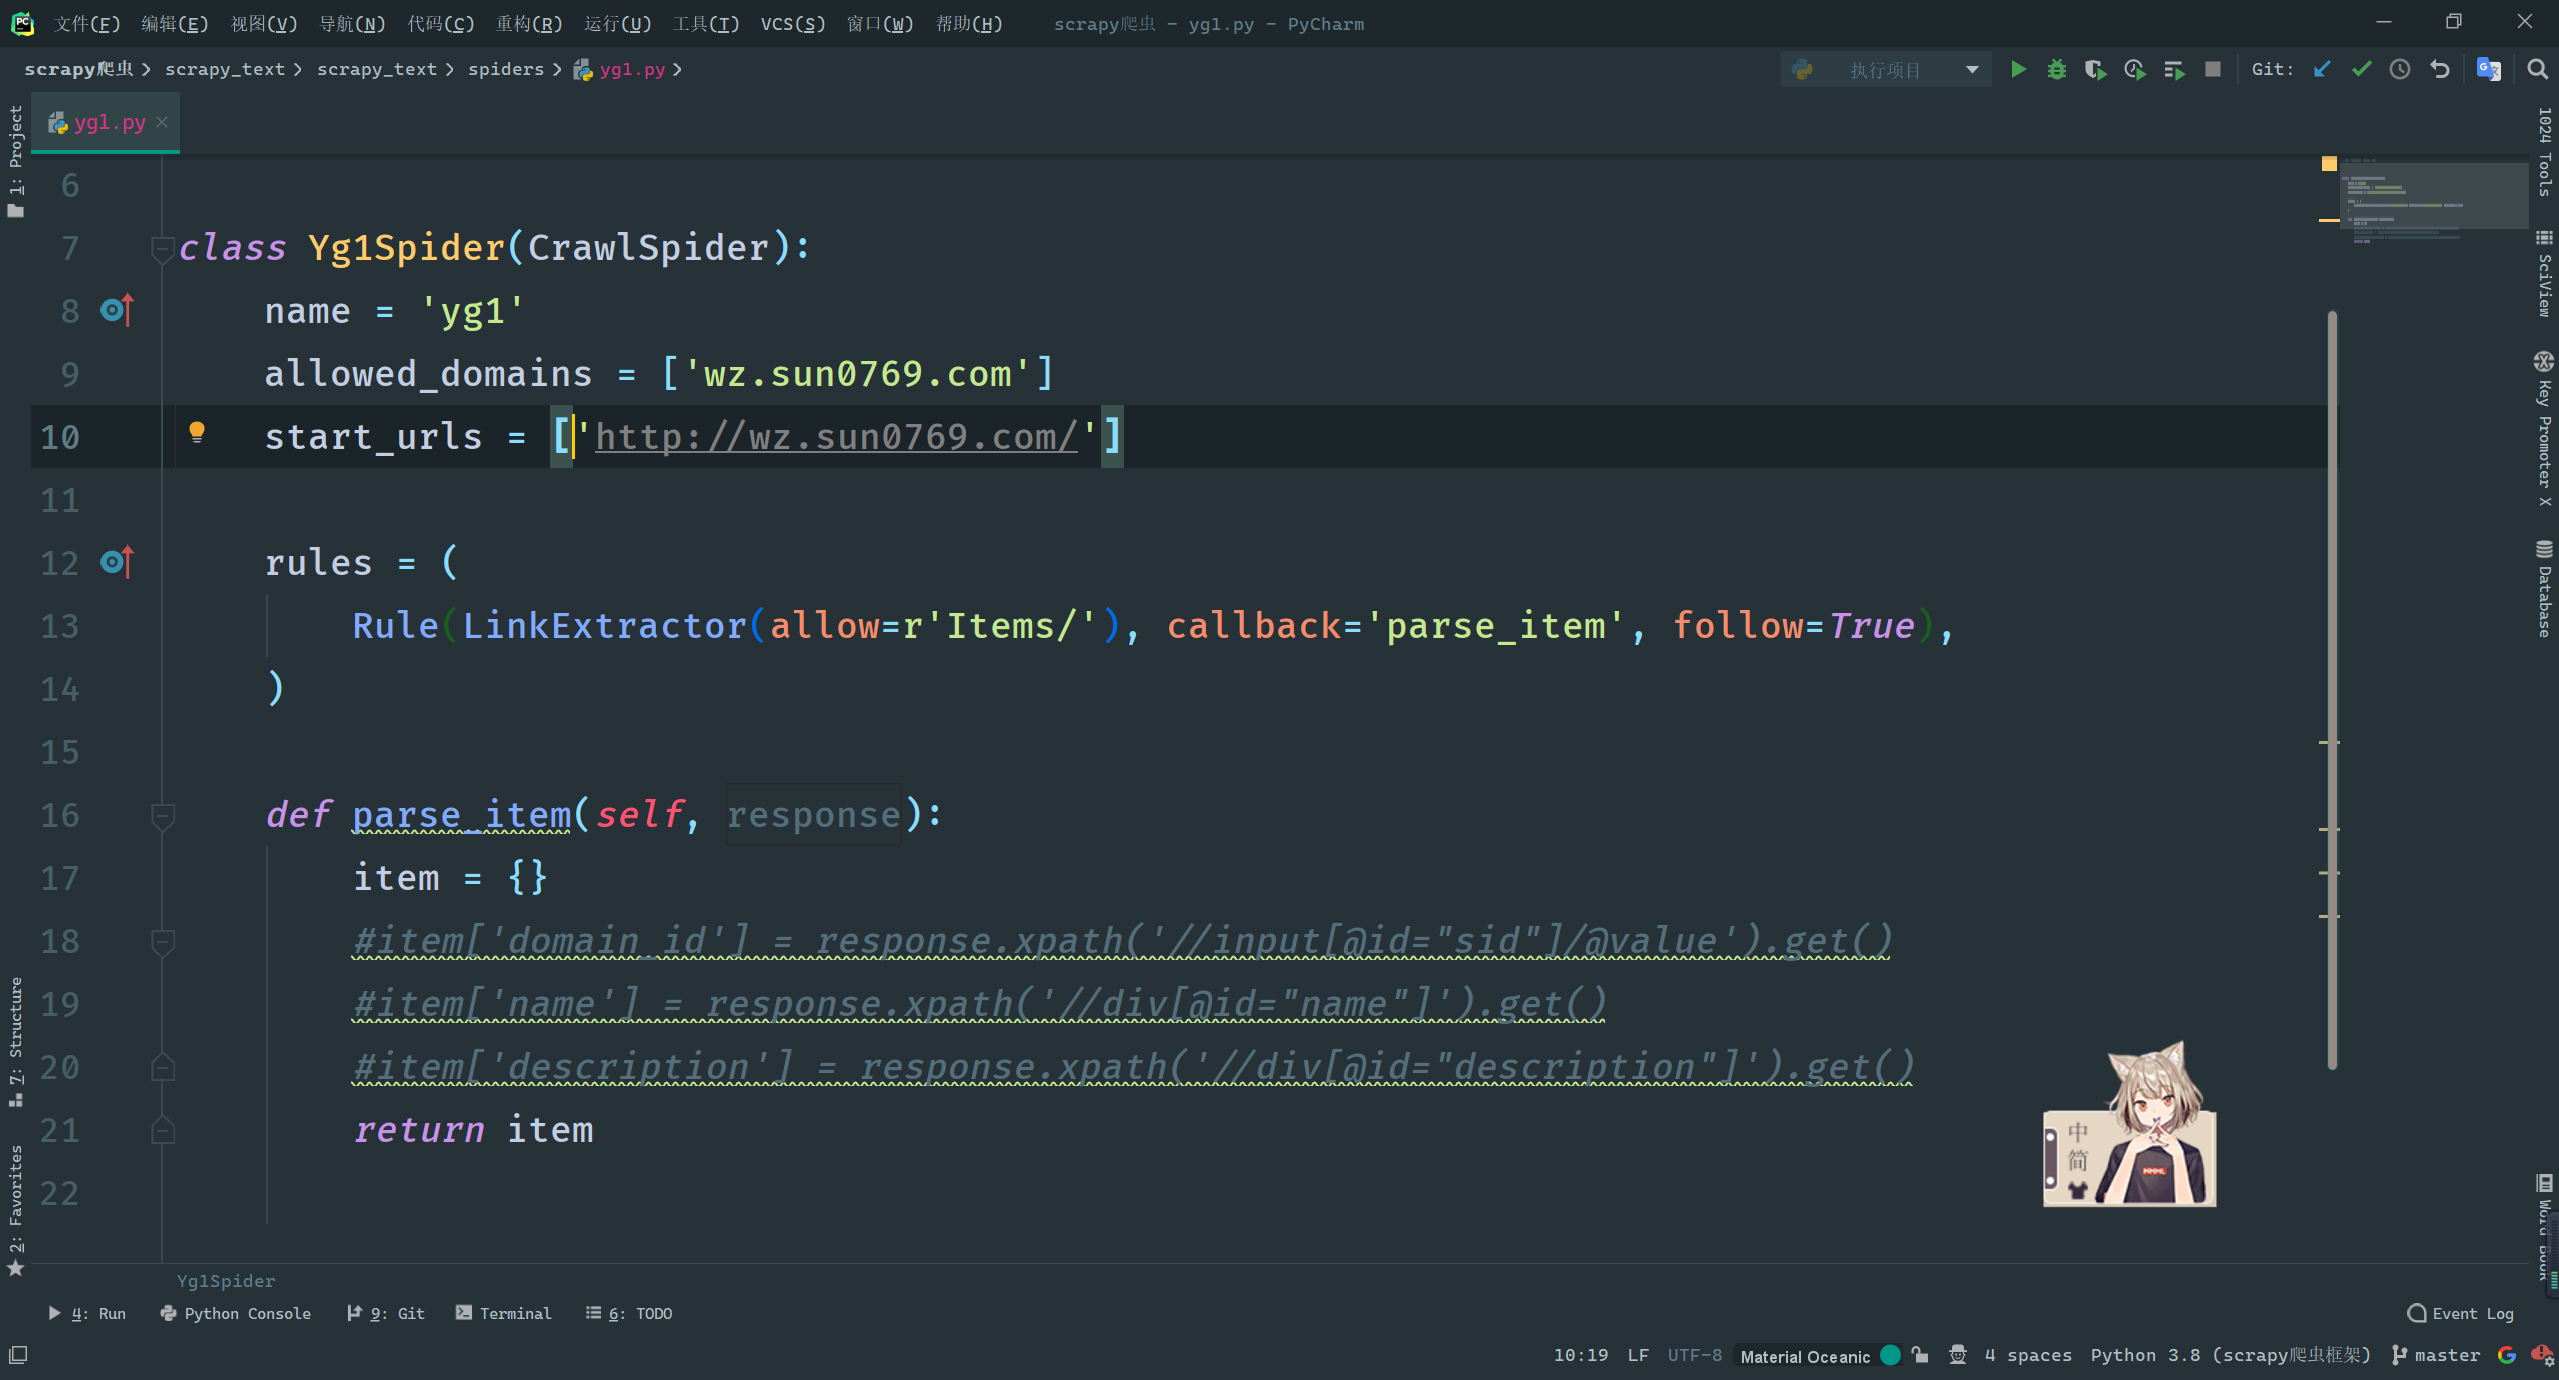
Task: Click the Material Oceanic theme color dot
Action: [x=1890, y=1355]
